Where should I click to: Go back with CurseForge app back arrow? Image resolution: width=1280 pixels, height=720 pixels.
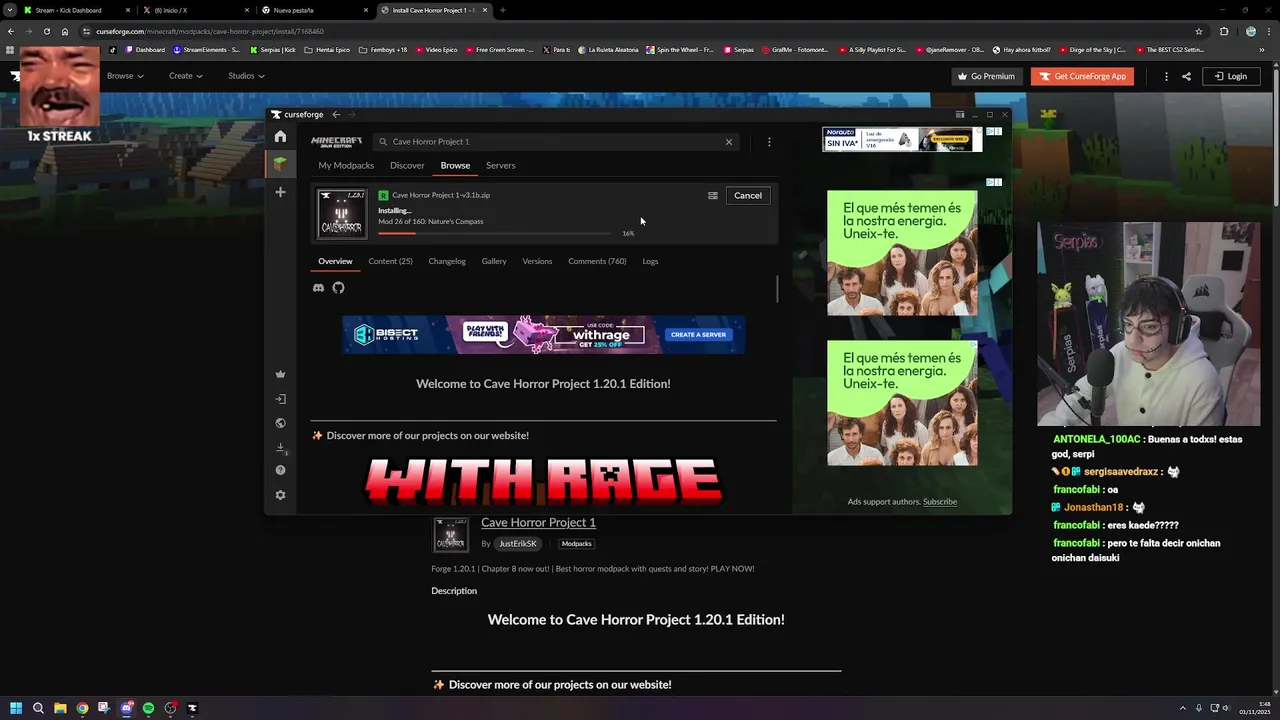pyautogui.click(x=336, y=115)
